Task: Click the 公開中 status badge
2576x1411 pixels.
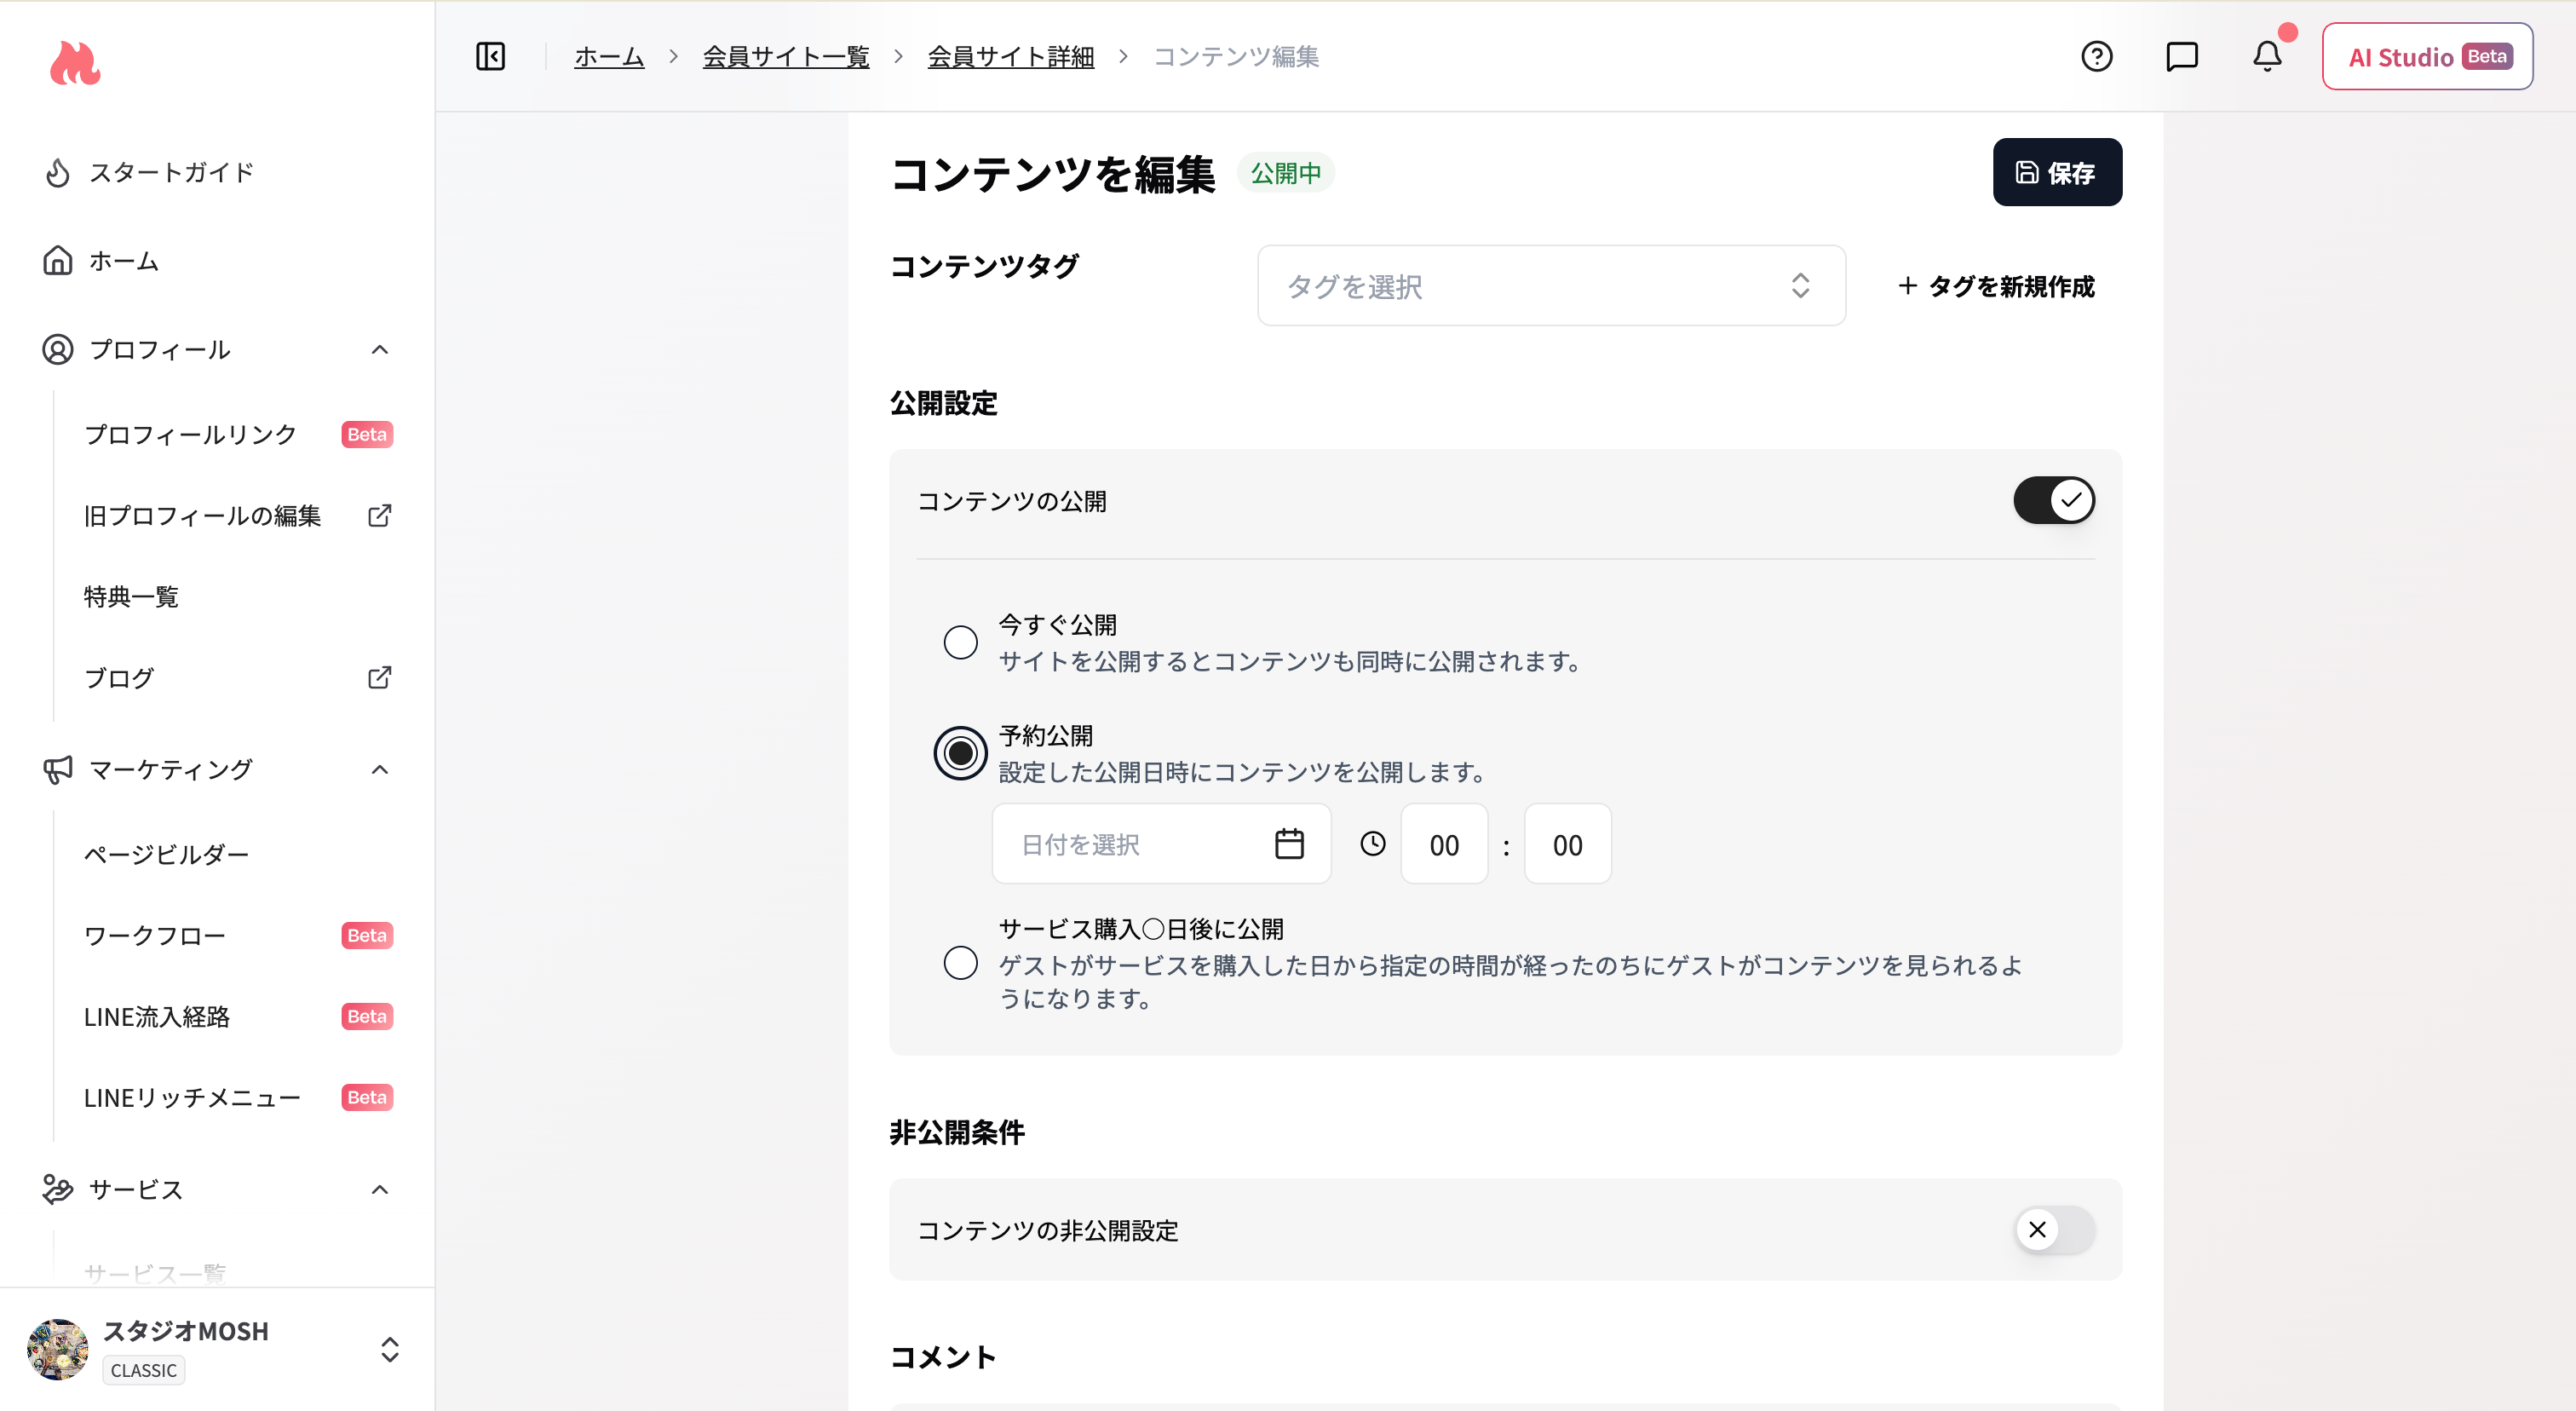Action: [x=1286, y=173]
